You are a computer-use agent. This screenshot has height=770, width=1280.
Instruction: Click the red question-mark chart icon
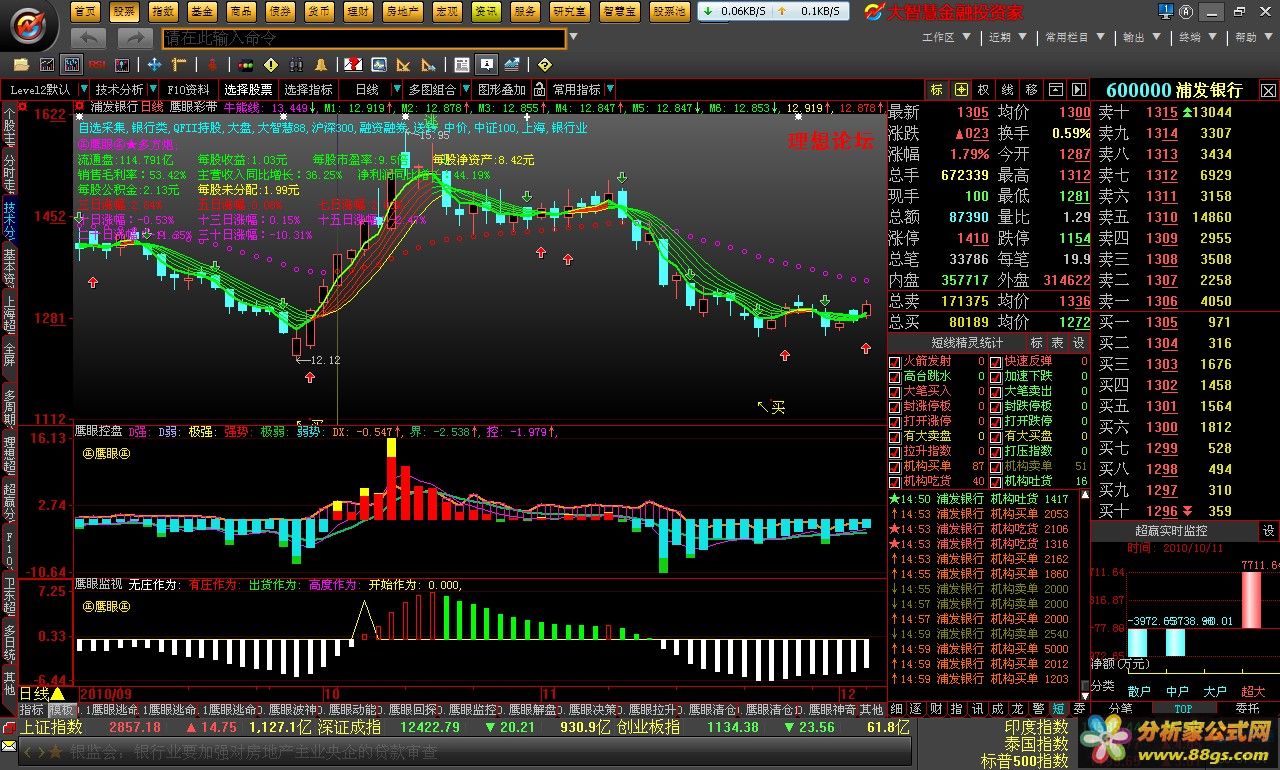[354, 65]
